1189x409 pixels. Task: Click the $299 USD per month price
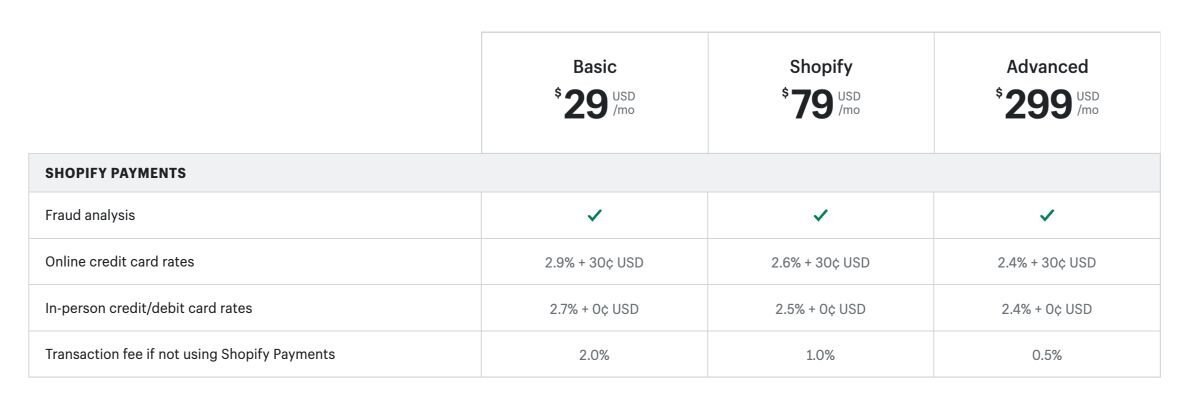[1047, 104]
